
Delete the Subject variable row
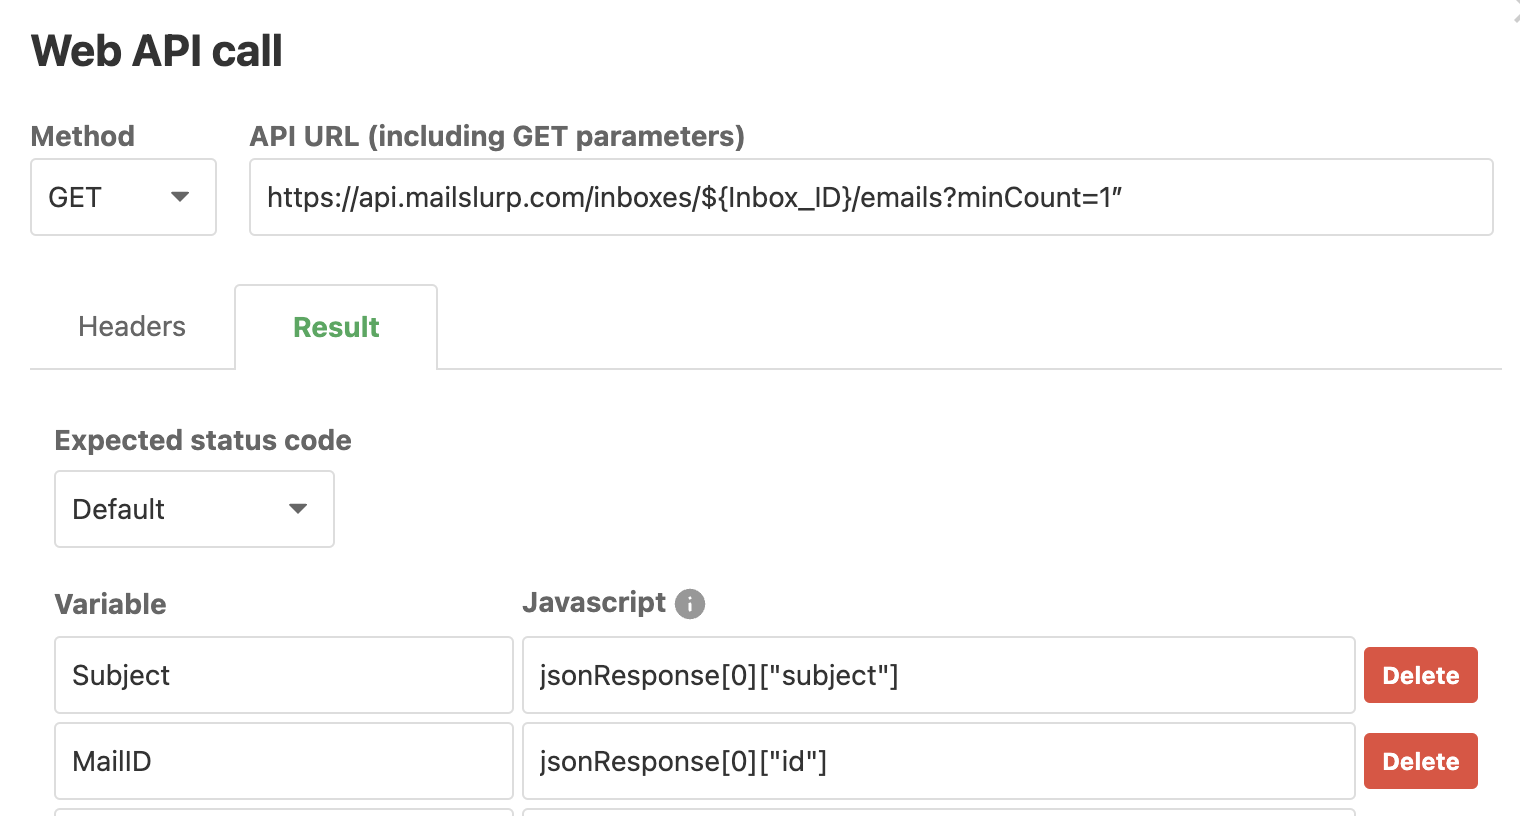tap(1420, 675)
